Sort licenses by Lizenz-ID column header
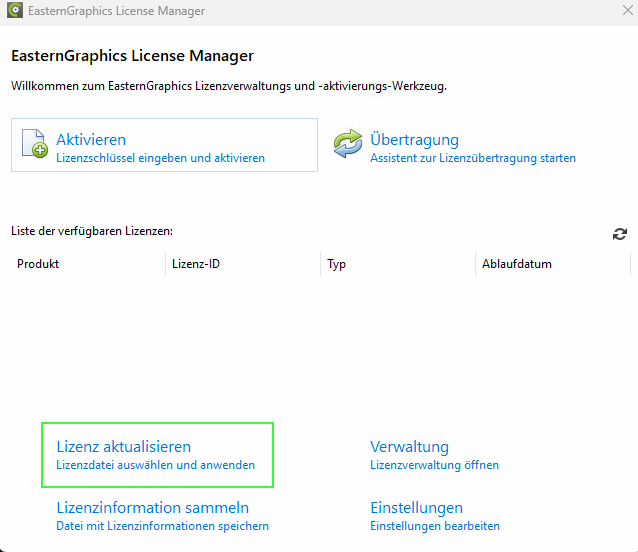Image resolution: width=638 pixels, height=552 pixels. 243,264
